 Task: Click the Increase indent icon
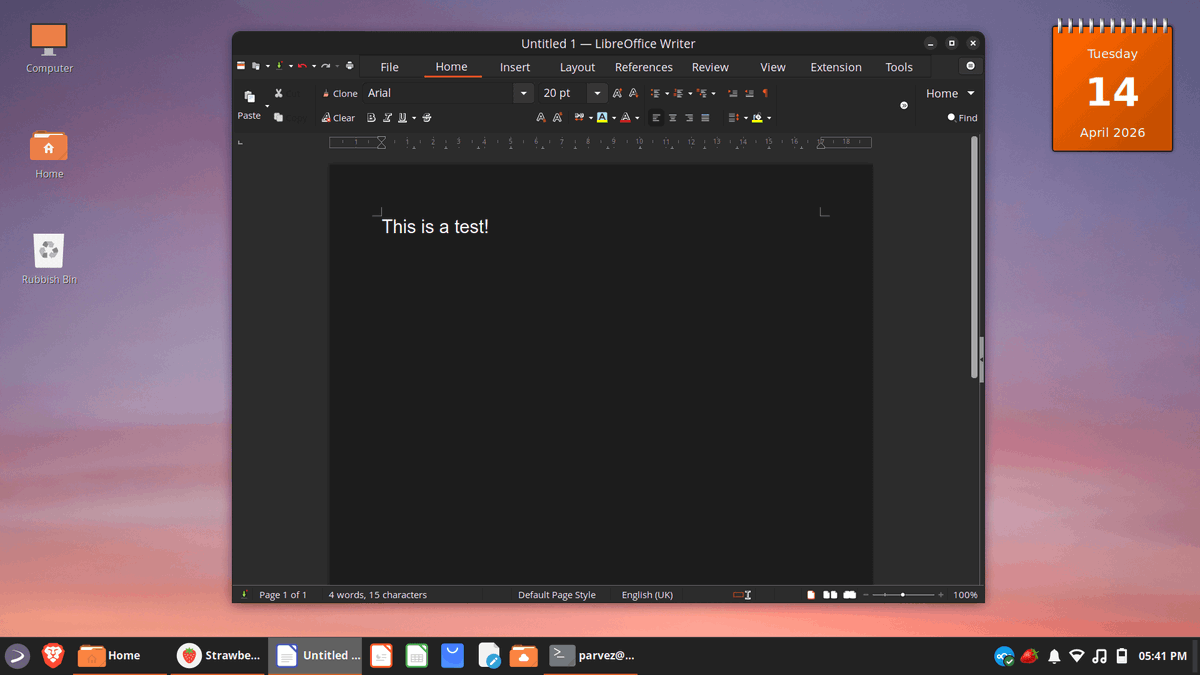click(x=733, y=93)
